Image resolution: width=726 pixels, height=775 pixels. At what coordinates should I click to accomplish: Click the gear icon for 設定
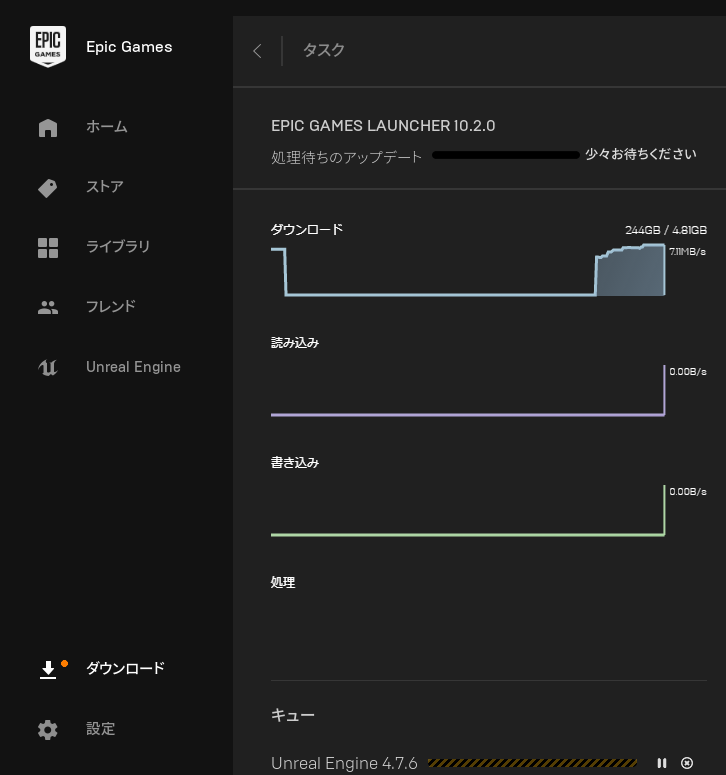(x=48, y=729)
